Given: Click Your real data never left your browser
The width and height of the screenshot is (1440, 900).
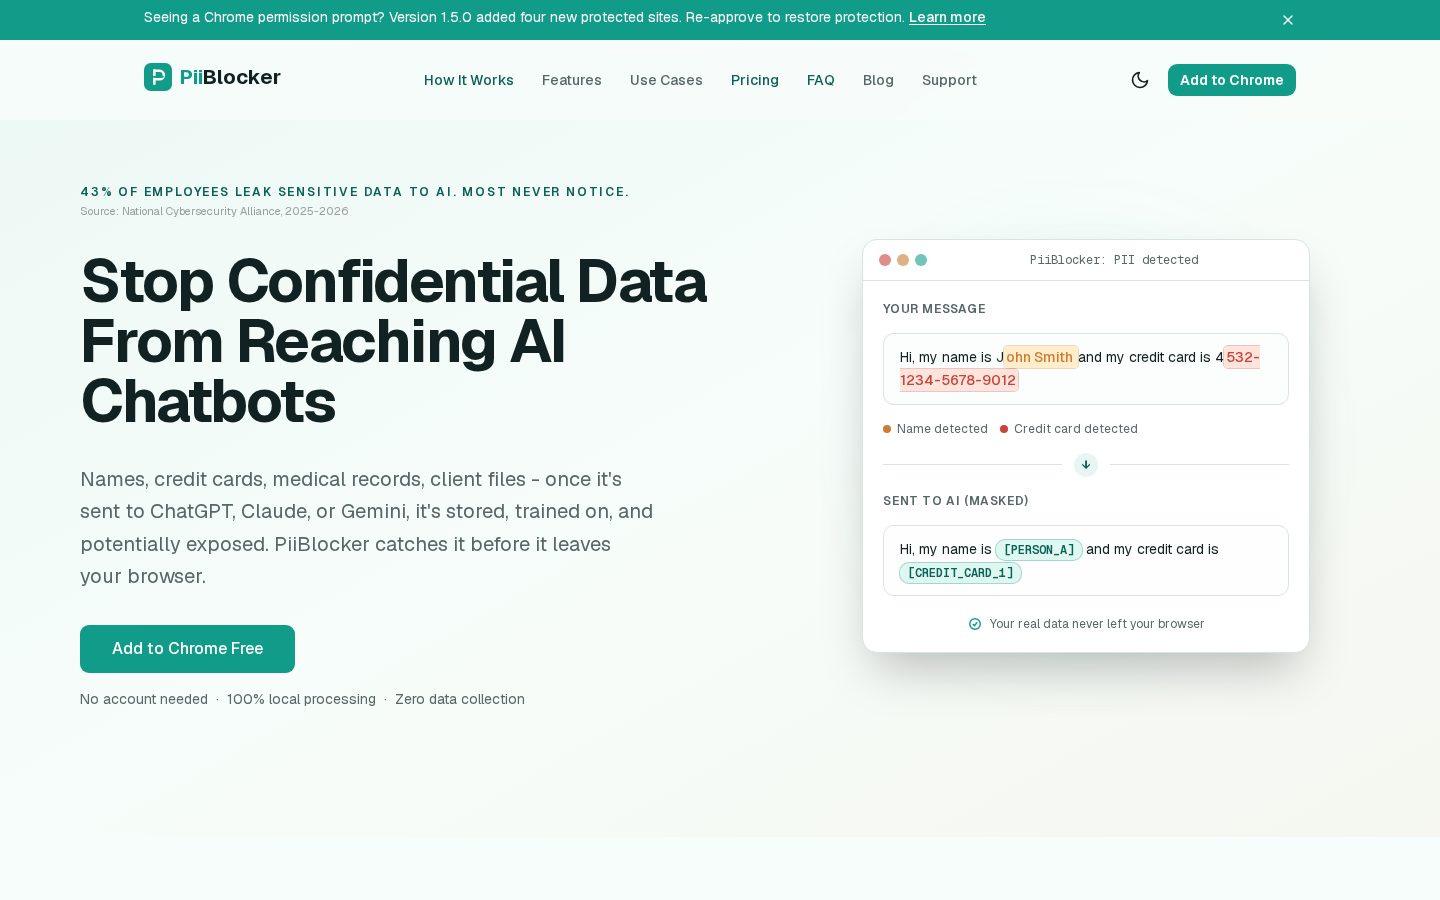Looking at the screenshot, I should point(1097,624).
